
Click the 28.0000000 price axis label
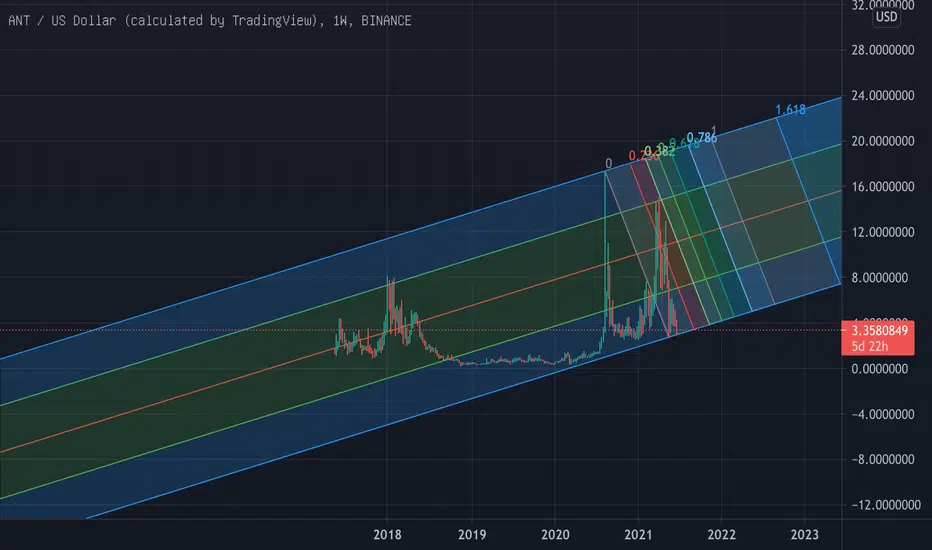pyautogui.click(x=883, y=50)
